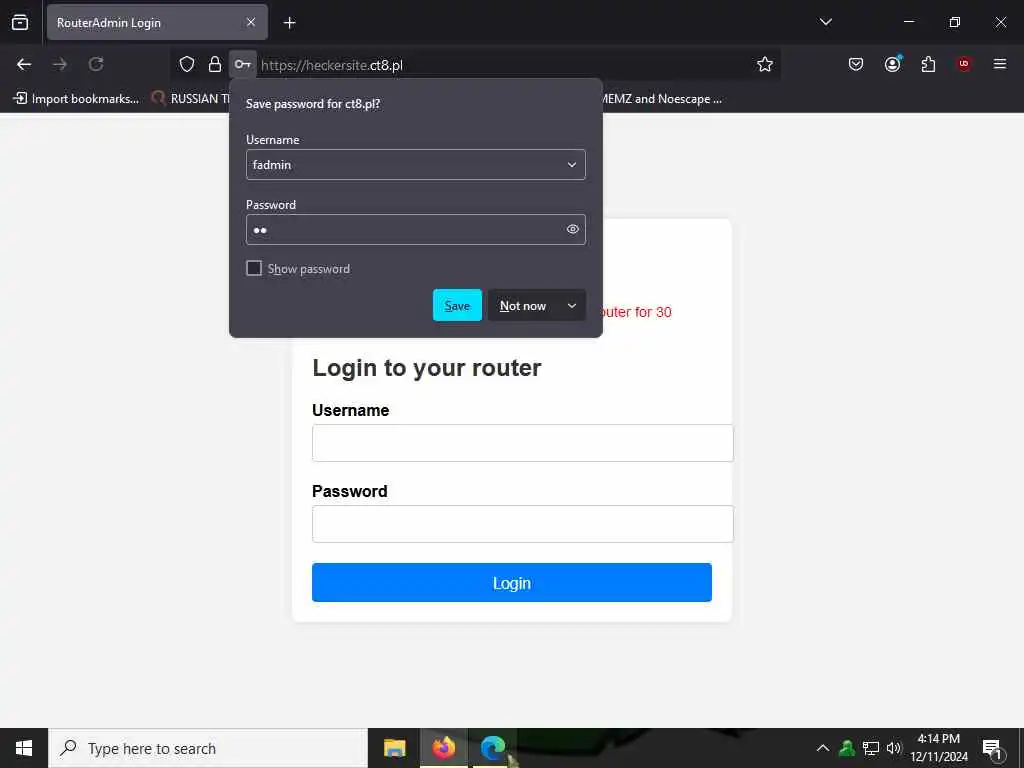Open the Firefox account icon
The image size is (1024, 768).
892,64
